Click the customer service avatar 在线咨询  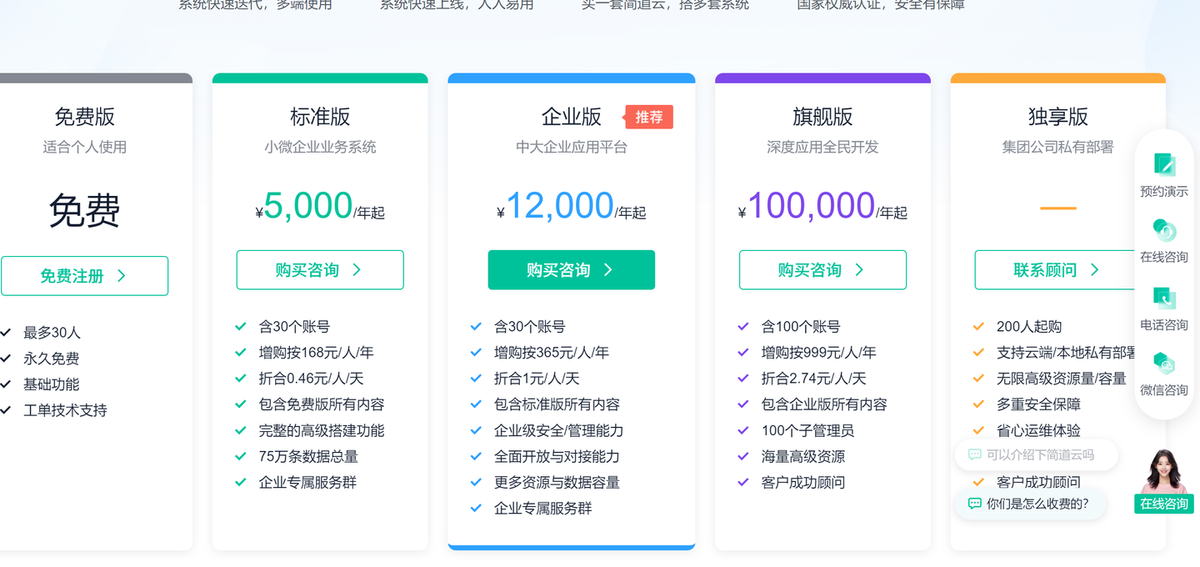coord(1164,479)
